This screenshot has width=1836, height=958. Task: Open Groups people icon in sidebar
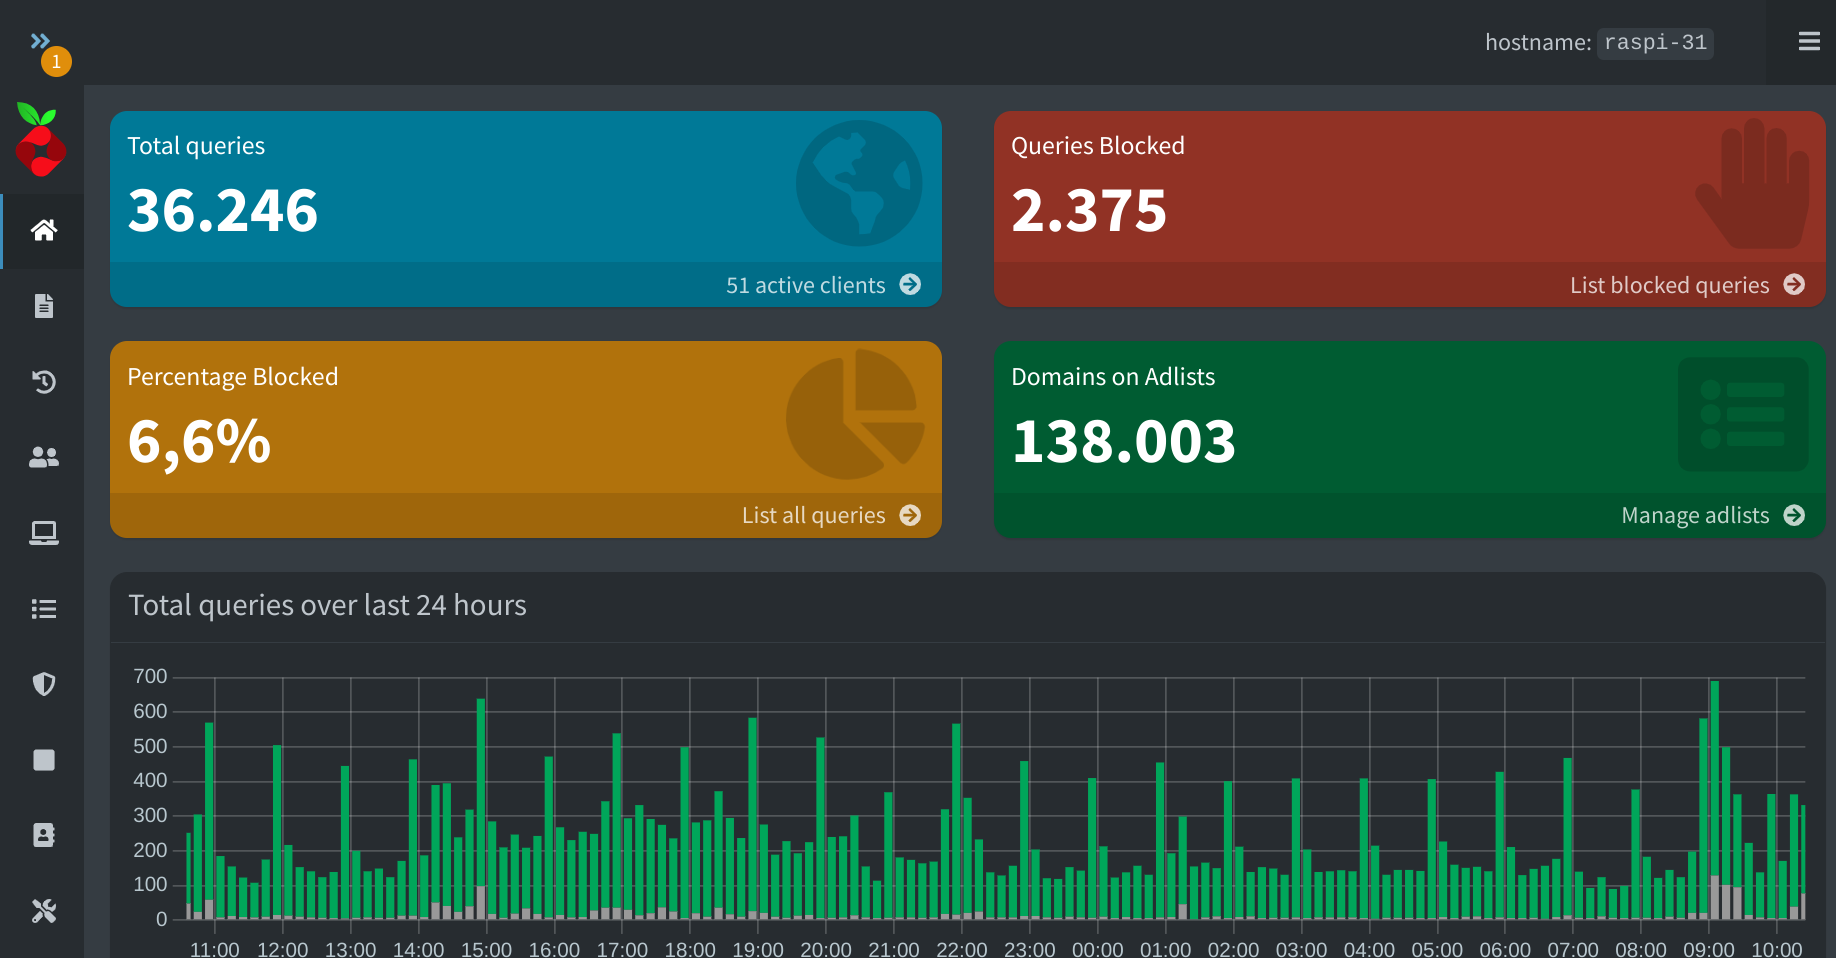pyautogui.click(x=43, y=457)
